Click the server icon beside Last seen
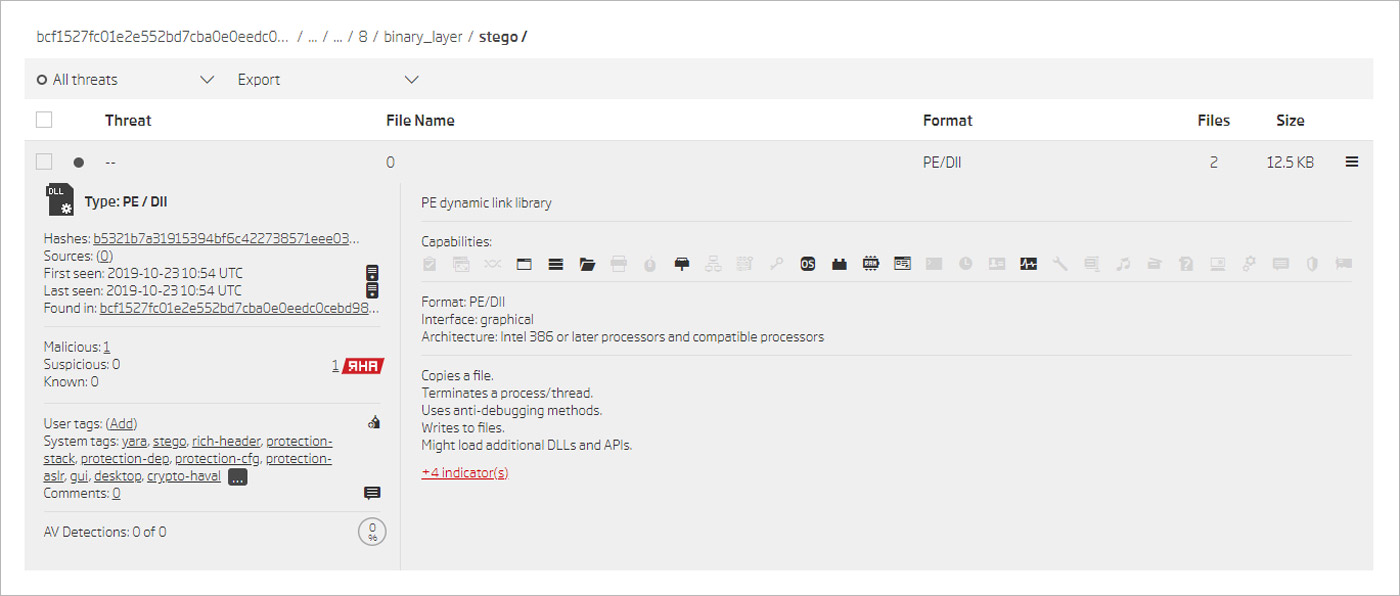Screen dimensions: 1400x596 coord(372,290)
